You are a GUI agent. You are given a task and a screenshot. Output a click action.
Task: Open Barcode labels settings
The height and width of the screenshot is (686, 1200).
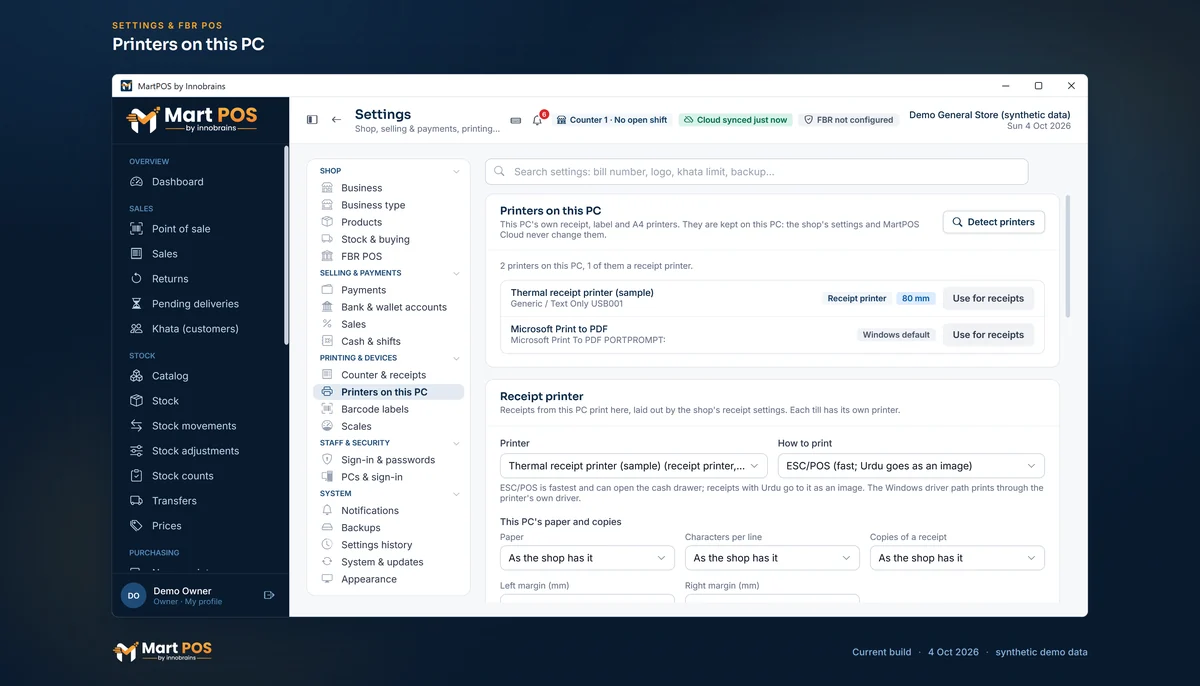pos(388,409)
